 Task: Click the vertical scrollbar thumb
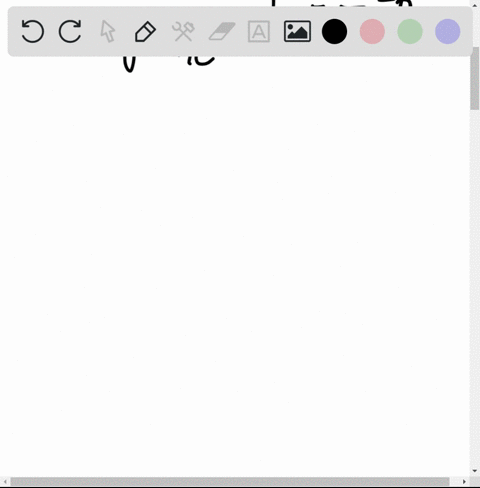[x=475, y=78]
